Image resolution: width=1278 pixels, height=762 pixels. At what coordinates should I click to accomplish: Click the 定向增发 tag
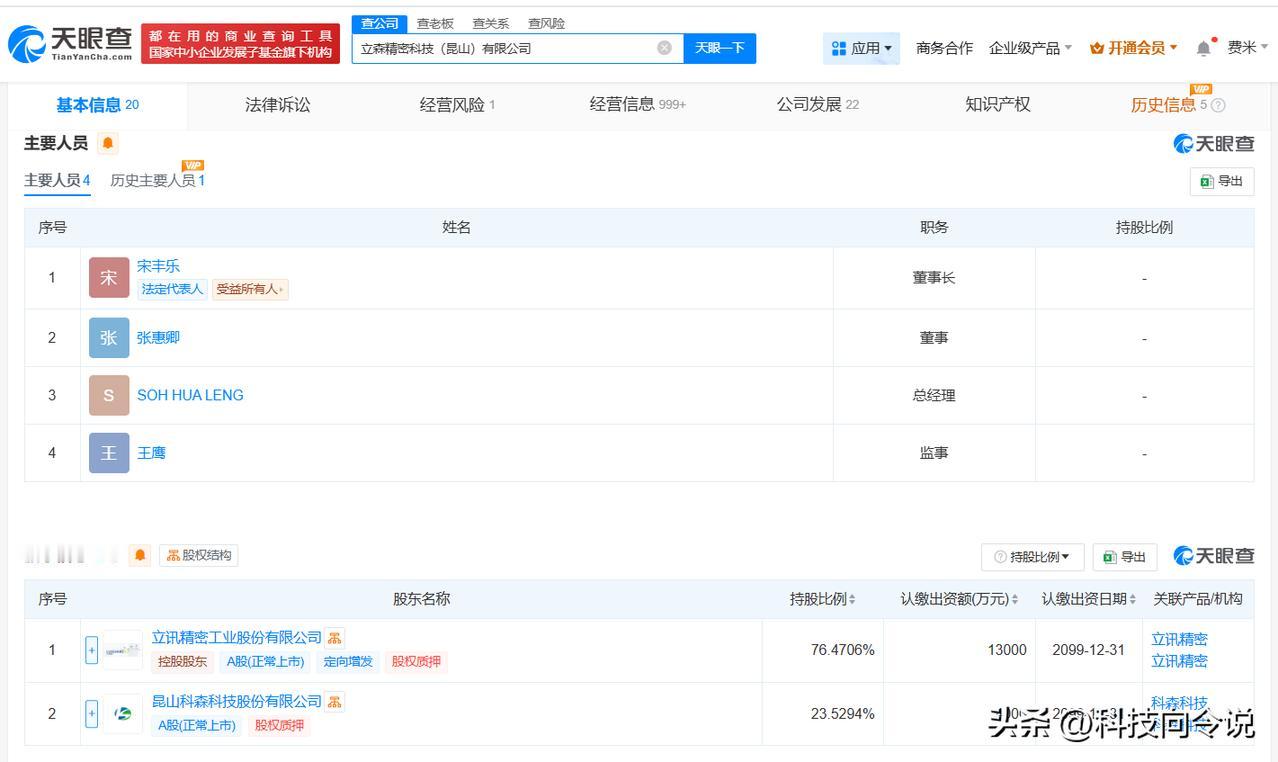[x=348, y=661]
